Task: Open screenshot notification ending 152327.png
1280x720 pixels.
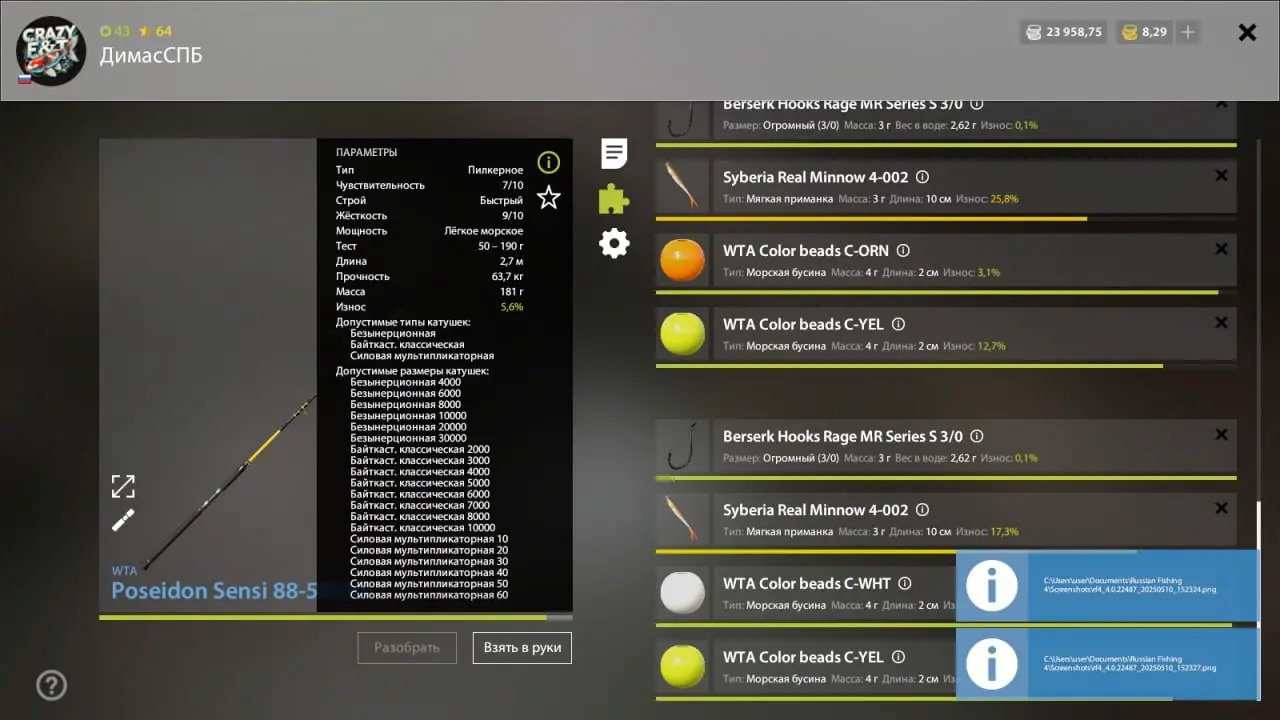Action: click(1107, 664)
